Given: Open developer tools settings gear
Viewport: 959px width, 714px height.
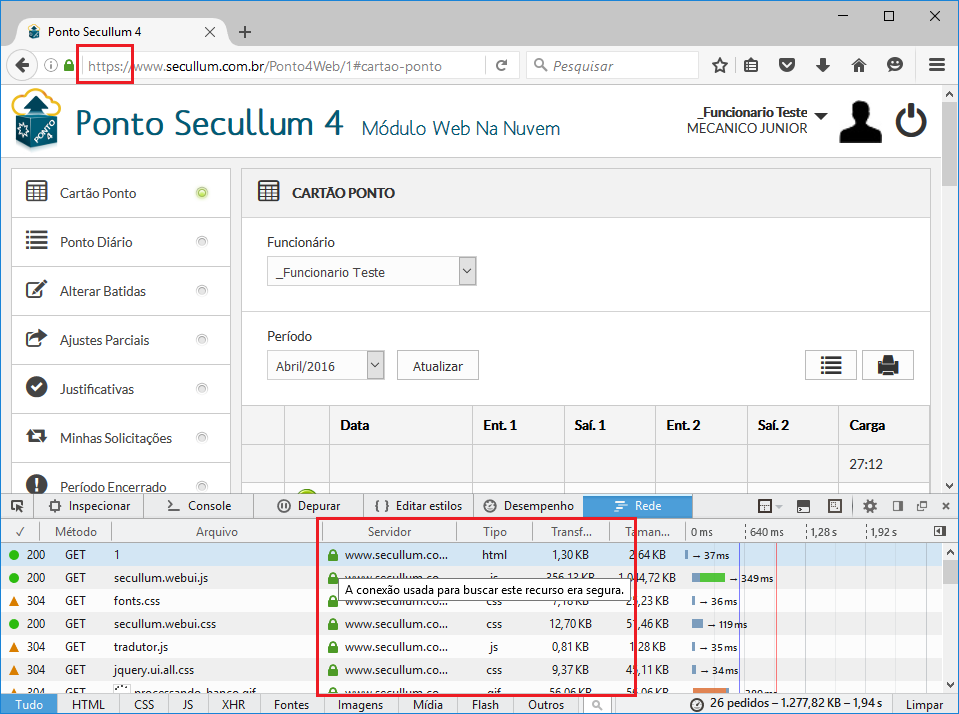Looking at the screenshot, I should point(870,506).
